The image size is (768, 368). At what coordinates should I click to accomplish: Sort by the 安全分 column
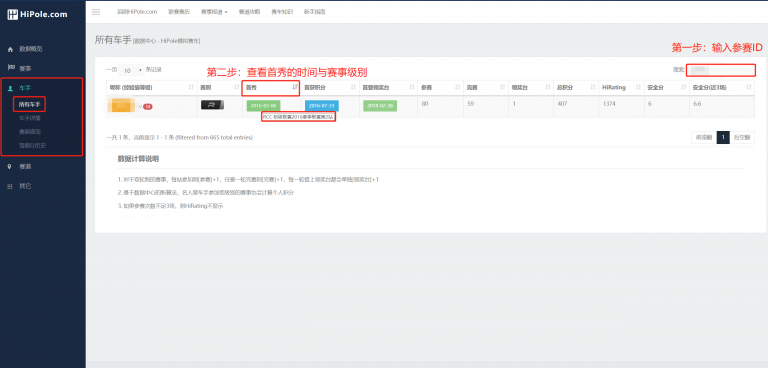coord(666,87)
